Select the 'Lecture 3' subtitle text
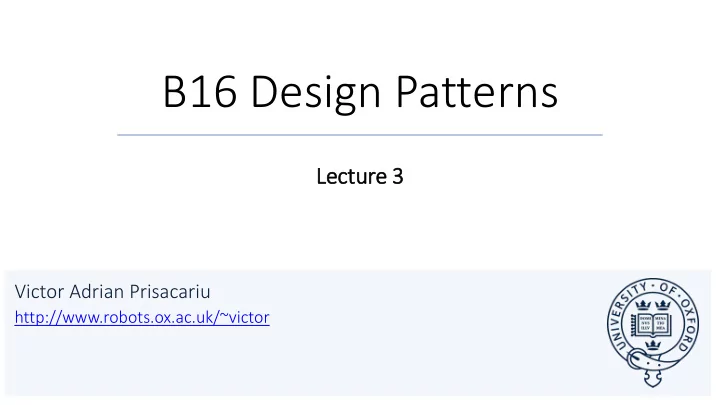The width and height of the screenshot is (720, 405). [x=360, y=176]
